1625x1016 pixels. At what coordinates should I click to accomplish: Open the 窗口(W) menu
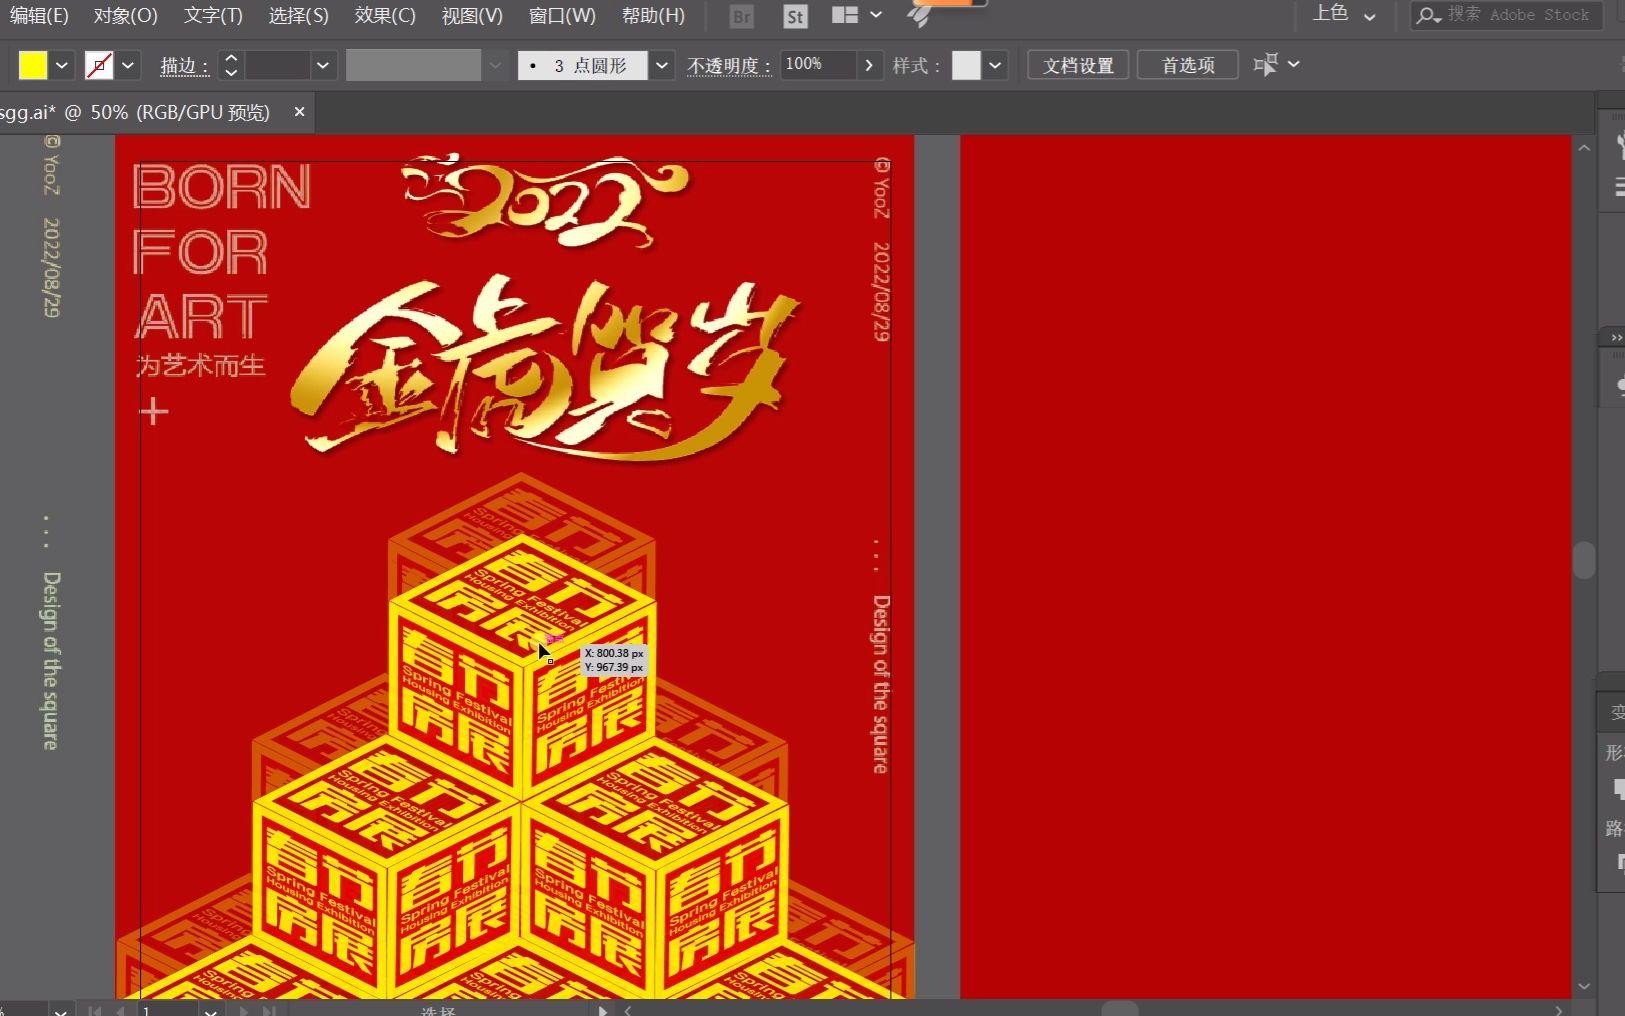pyautogui.click(x=562, y=16)
